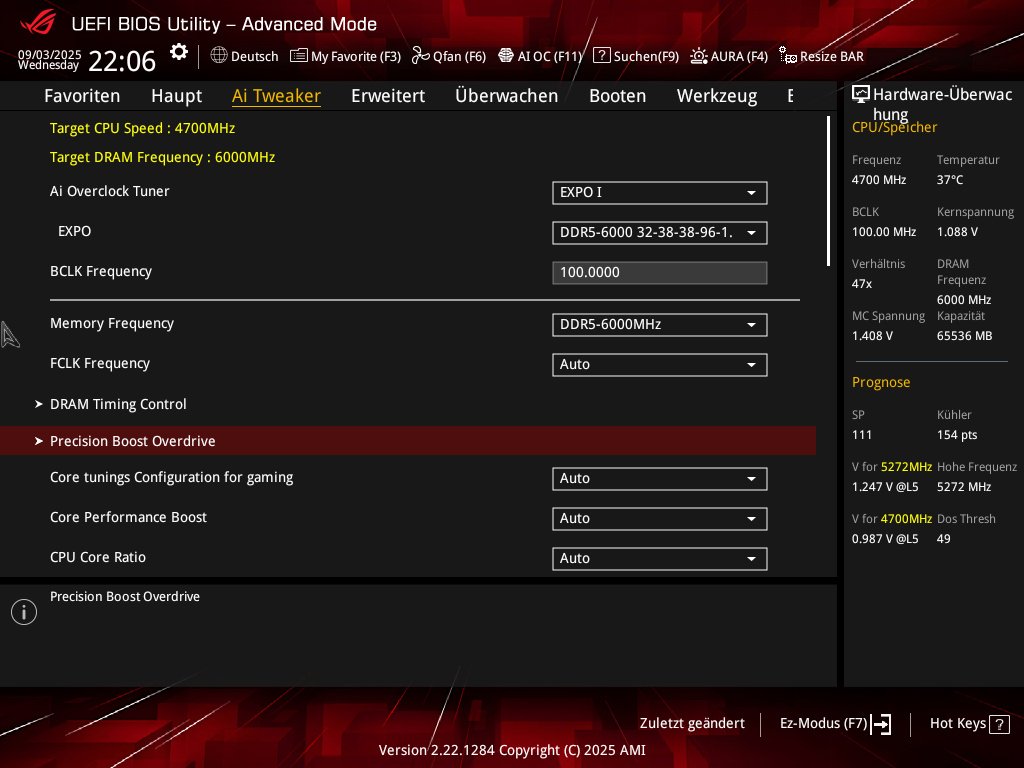The height and width of the screenshot is (768, 1024).
Task: Open the Ai Overclock Tuner dropdown
Action: [x=660, y=193]
